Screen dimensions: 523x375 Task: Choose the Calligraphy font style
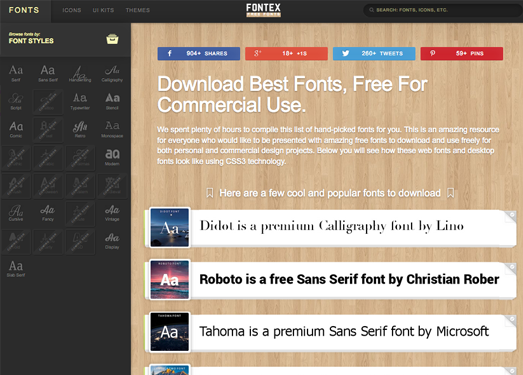112,73
